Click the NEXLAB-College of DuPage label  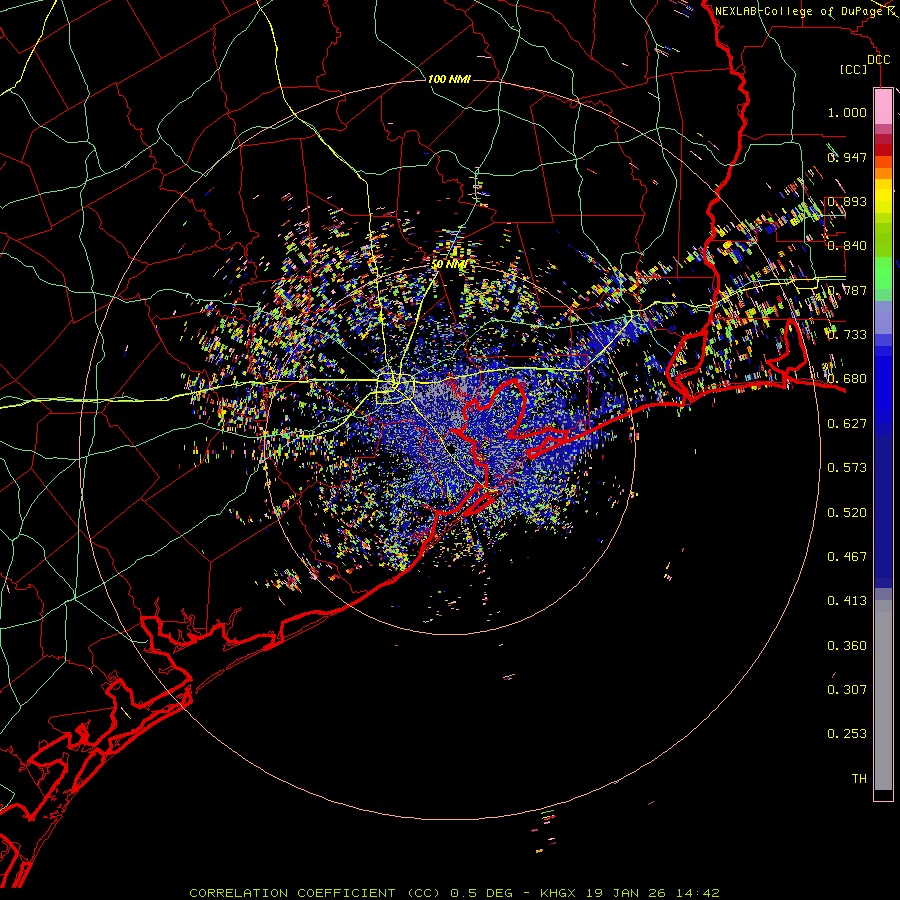pyautogui.click(x=801, y=11)
